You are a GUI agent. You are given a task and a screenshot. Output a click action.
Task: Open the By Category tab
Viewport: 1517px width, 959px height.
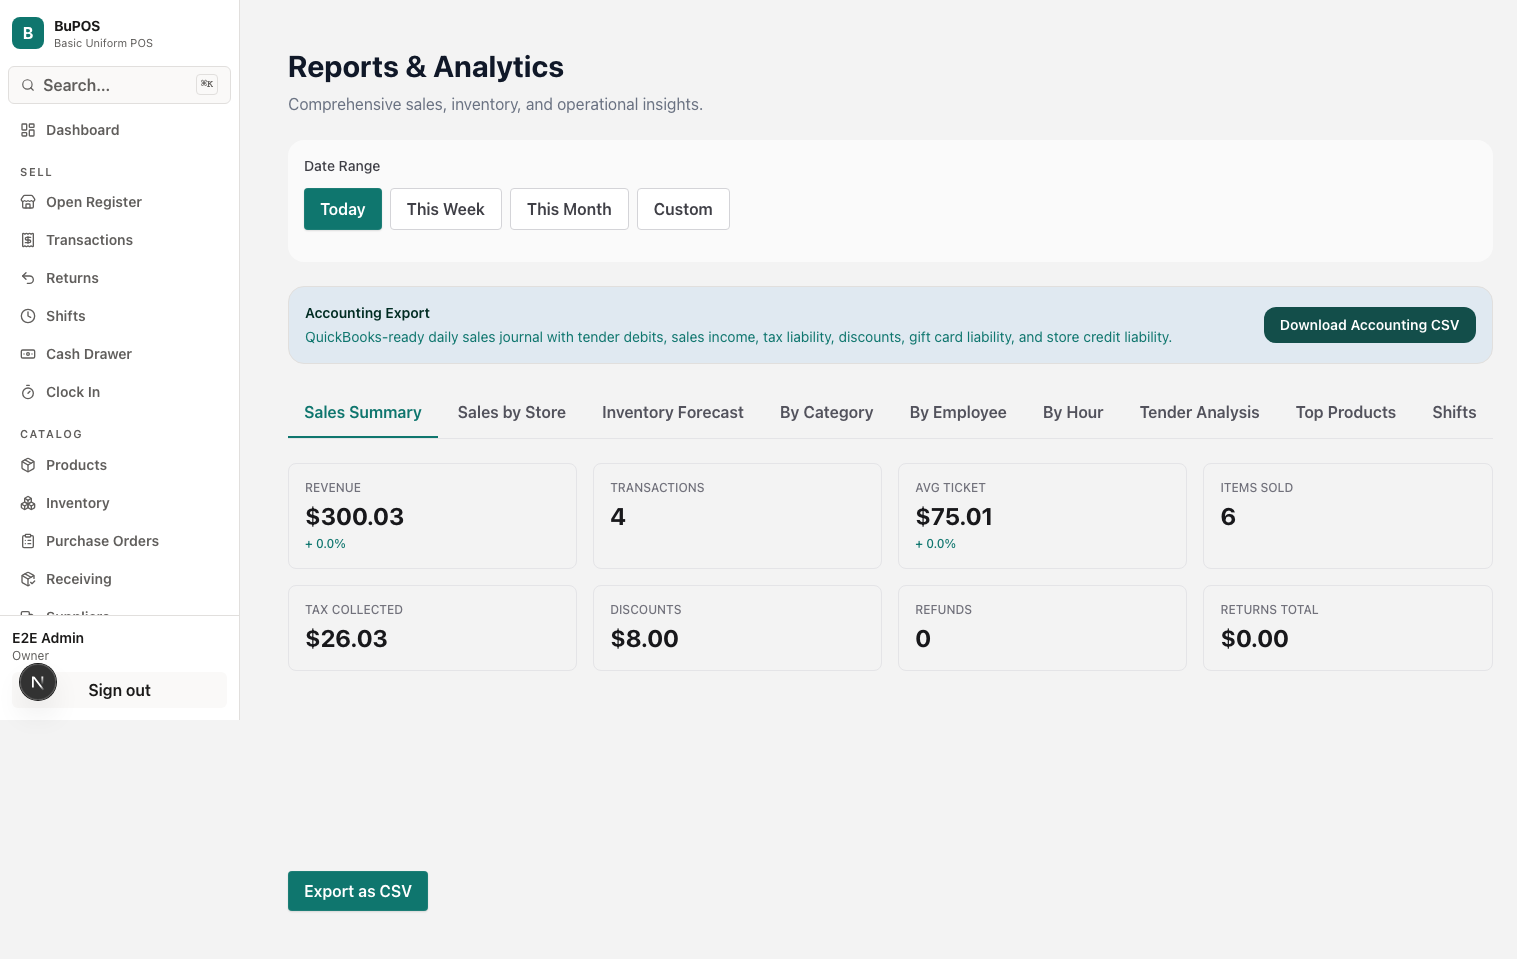pos(827,412)
